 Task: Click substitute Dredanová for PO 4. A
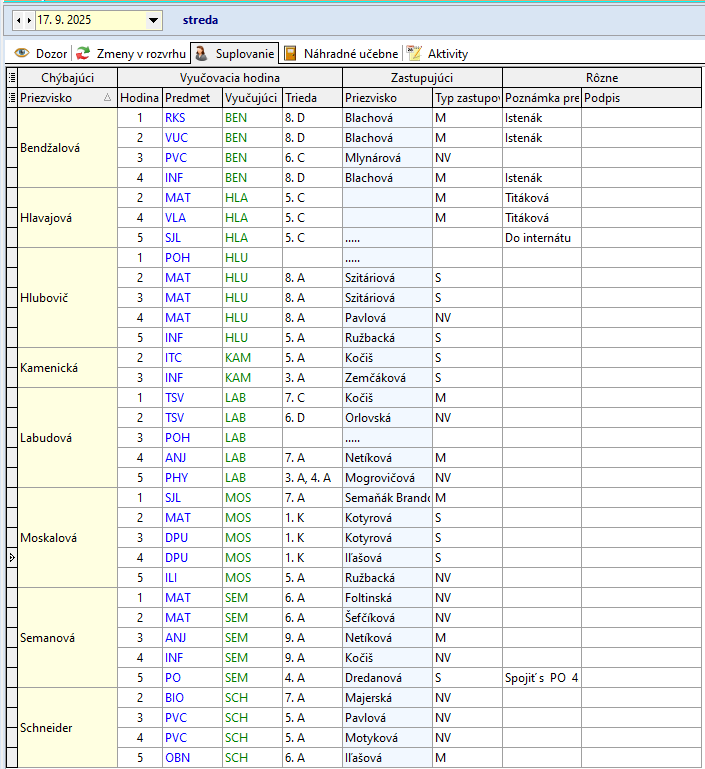pos(387,678)
